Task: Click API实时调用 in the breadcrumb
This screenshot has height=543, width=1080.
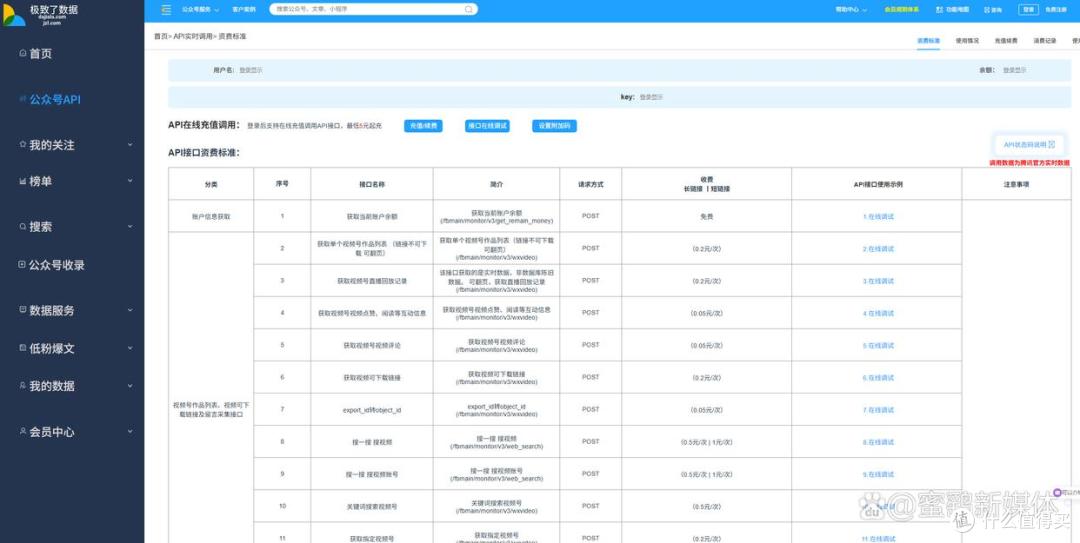Action: coord(193,36)
